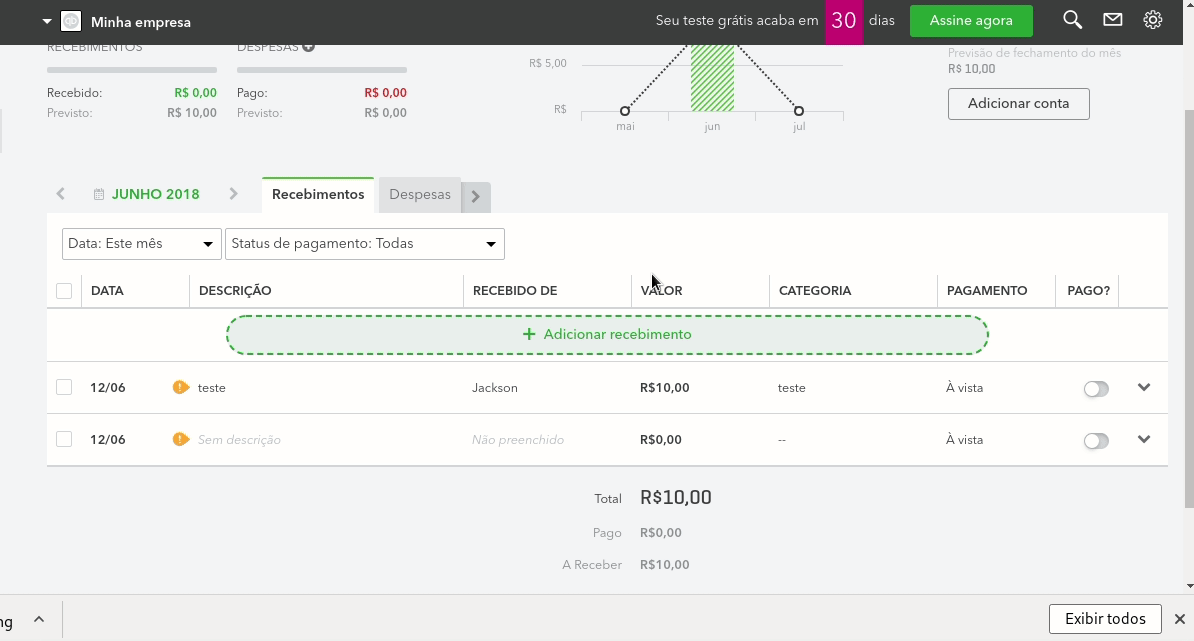The width and height of the screenshot is (1194, 641).
Task: Open messages via the envelope icon
Action: 1113,19
